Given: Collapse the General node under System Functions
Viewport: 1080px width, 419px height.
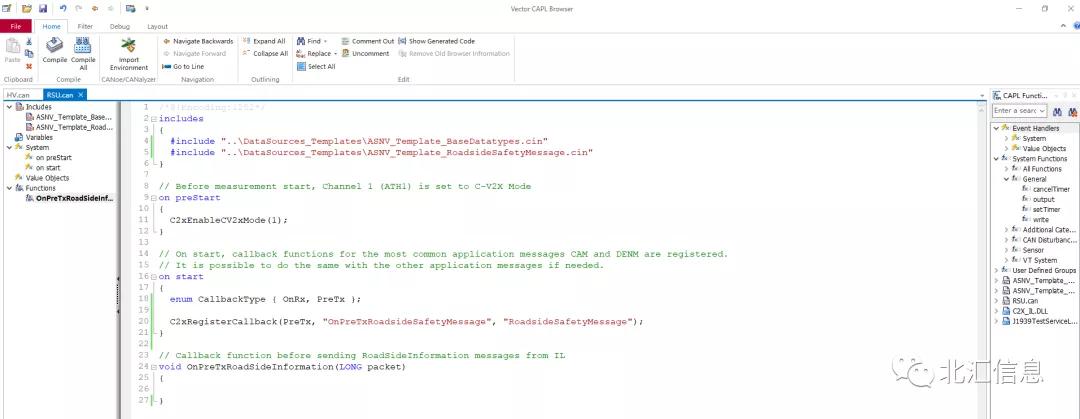Looking at the screenshot, I should point(1006,179).
